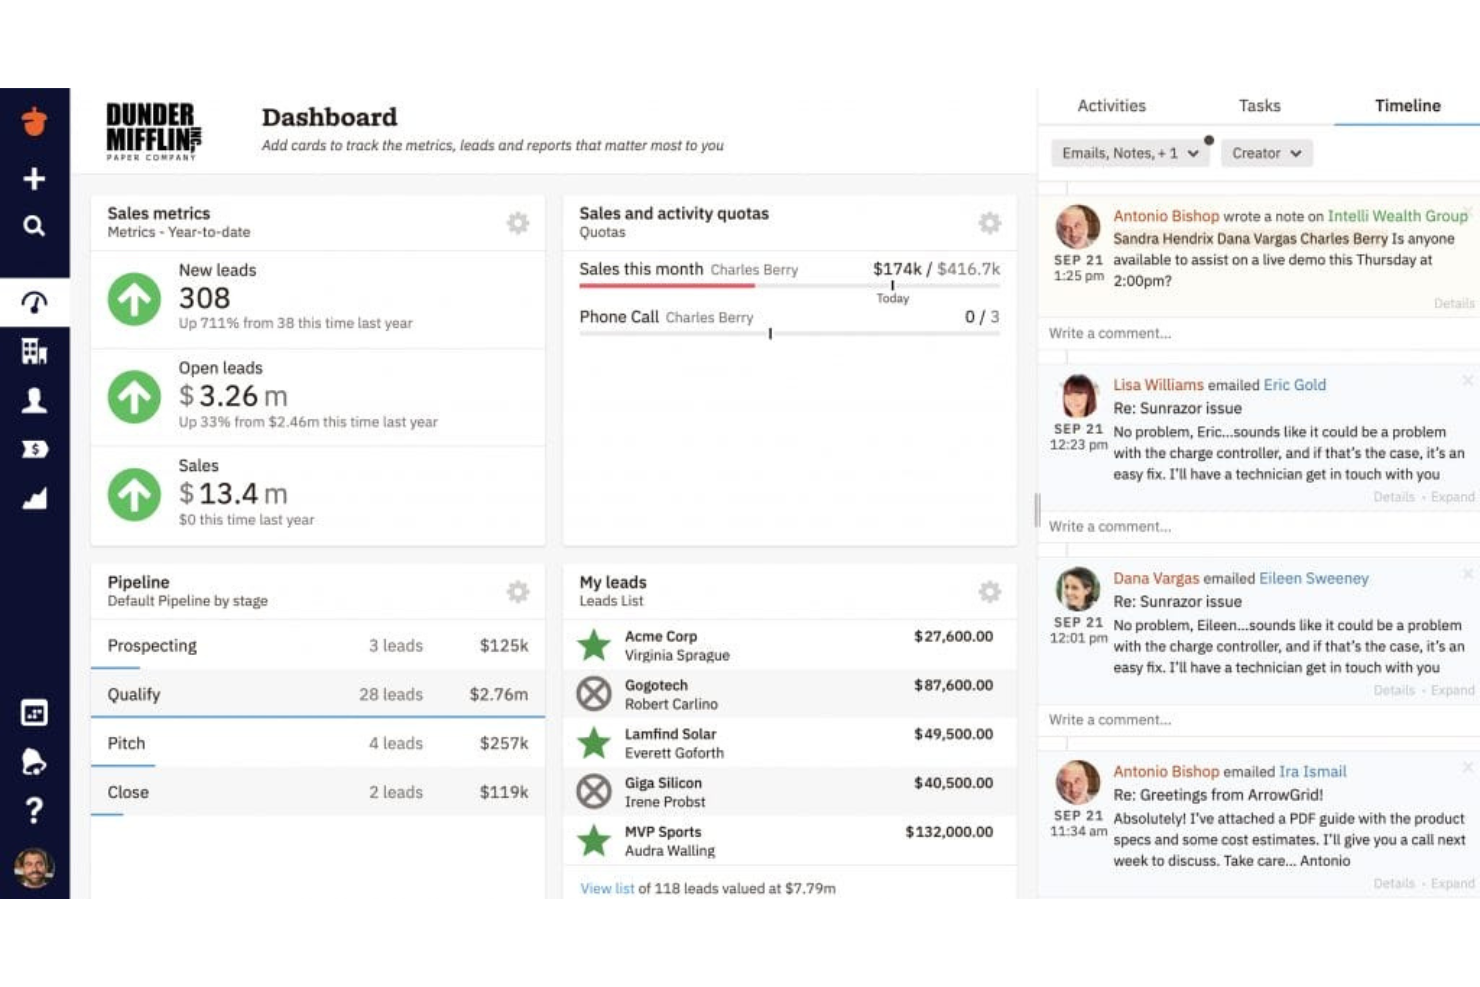Switch to the Activities tab
This screenshot has height=987, width=1480.
[1111, 105]
